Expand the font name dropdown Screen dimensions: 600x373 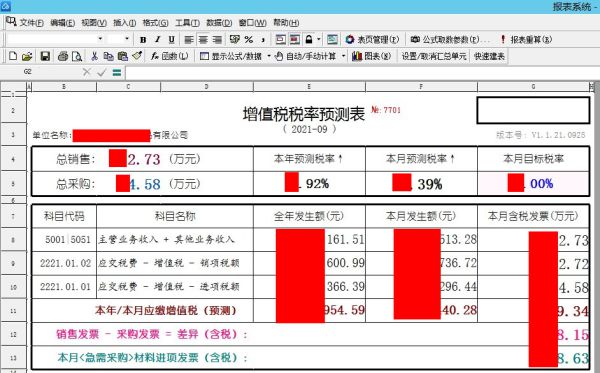100,39
